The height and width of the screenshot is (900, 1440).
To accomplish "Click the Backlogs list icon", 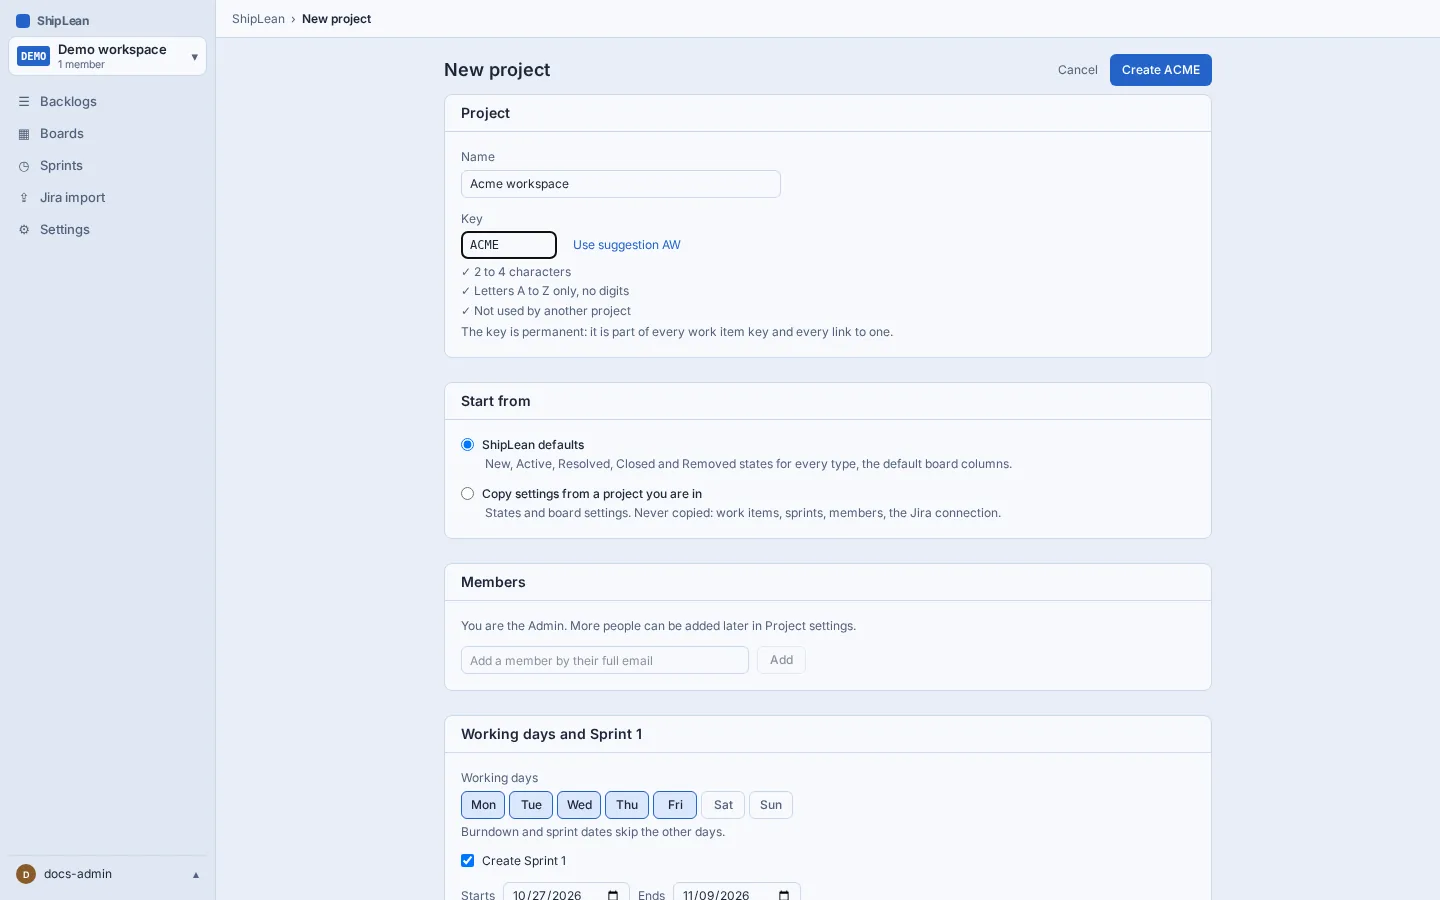I will [24, 102].
